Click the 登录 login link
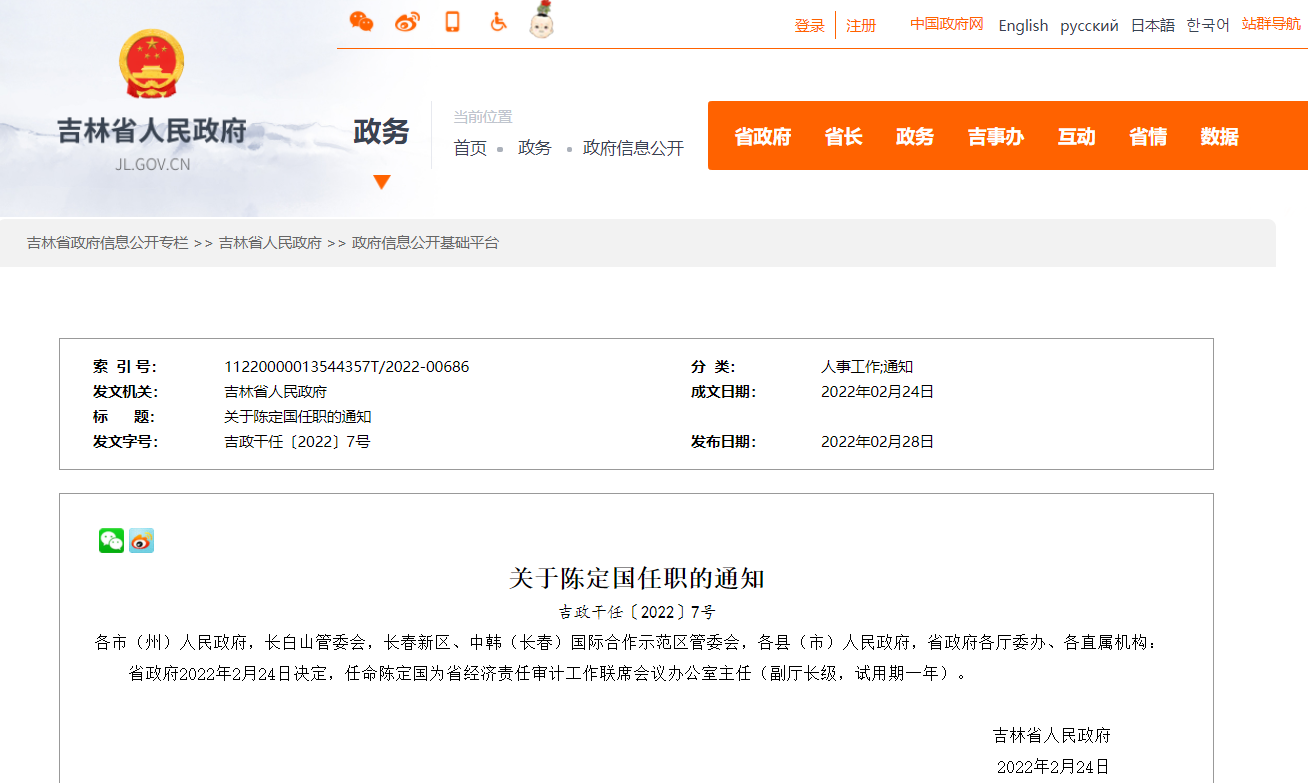The image size is (1308, 783). click(809, 26)
